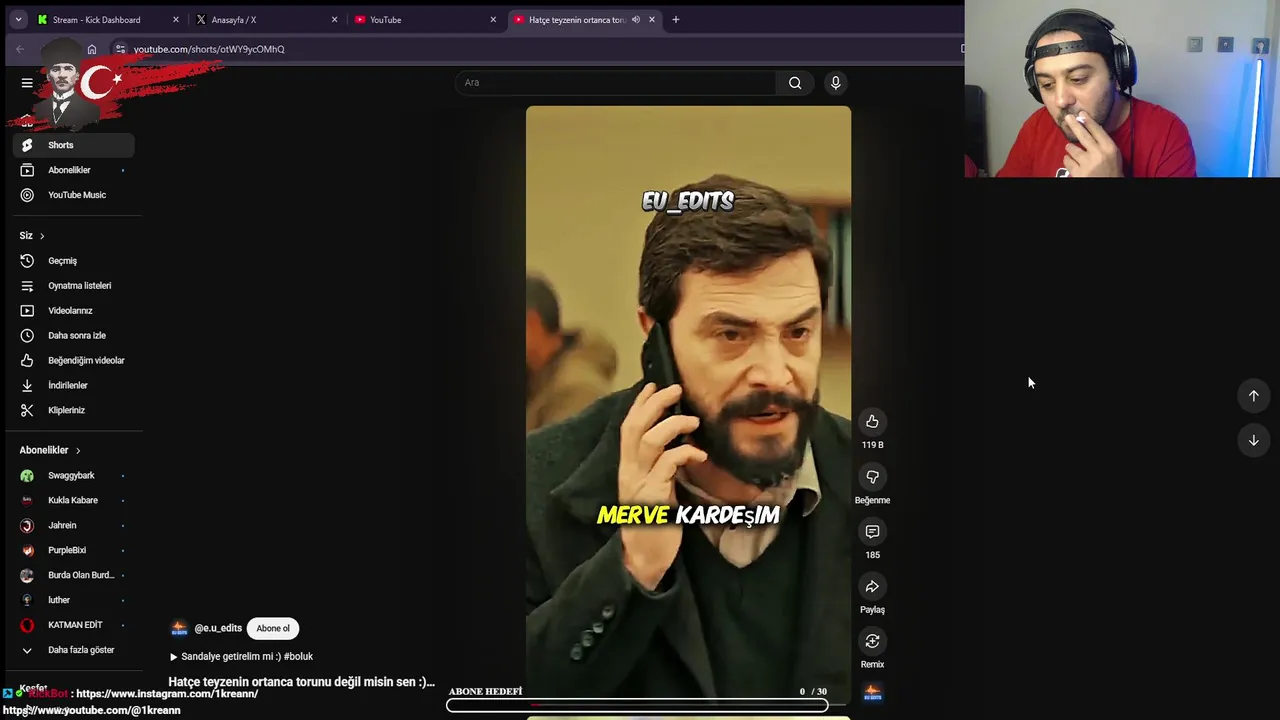Viewport: 1280px width, 720px height.
Task: Open PurpleBixi channel subscription
Action: point(74,550)
